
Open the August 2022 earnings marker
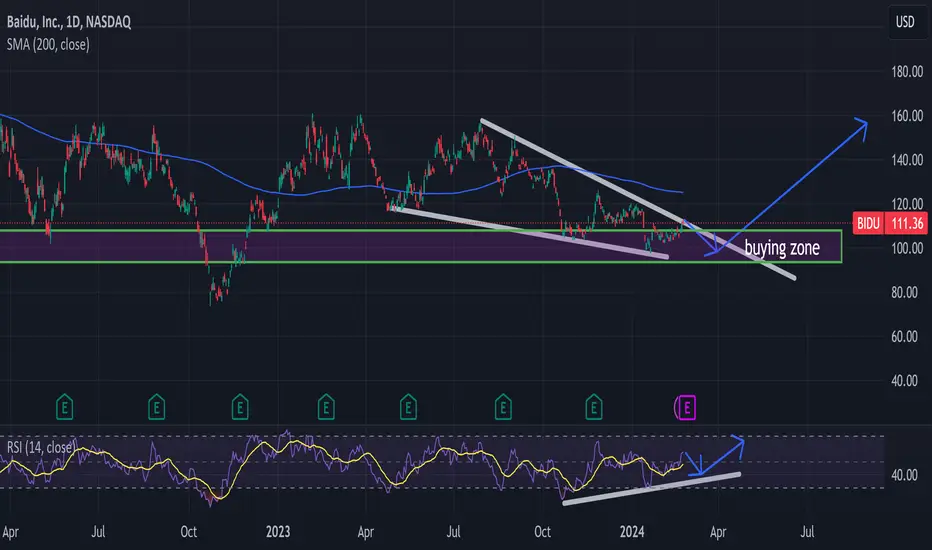point(156,407)
